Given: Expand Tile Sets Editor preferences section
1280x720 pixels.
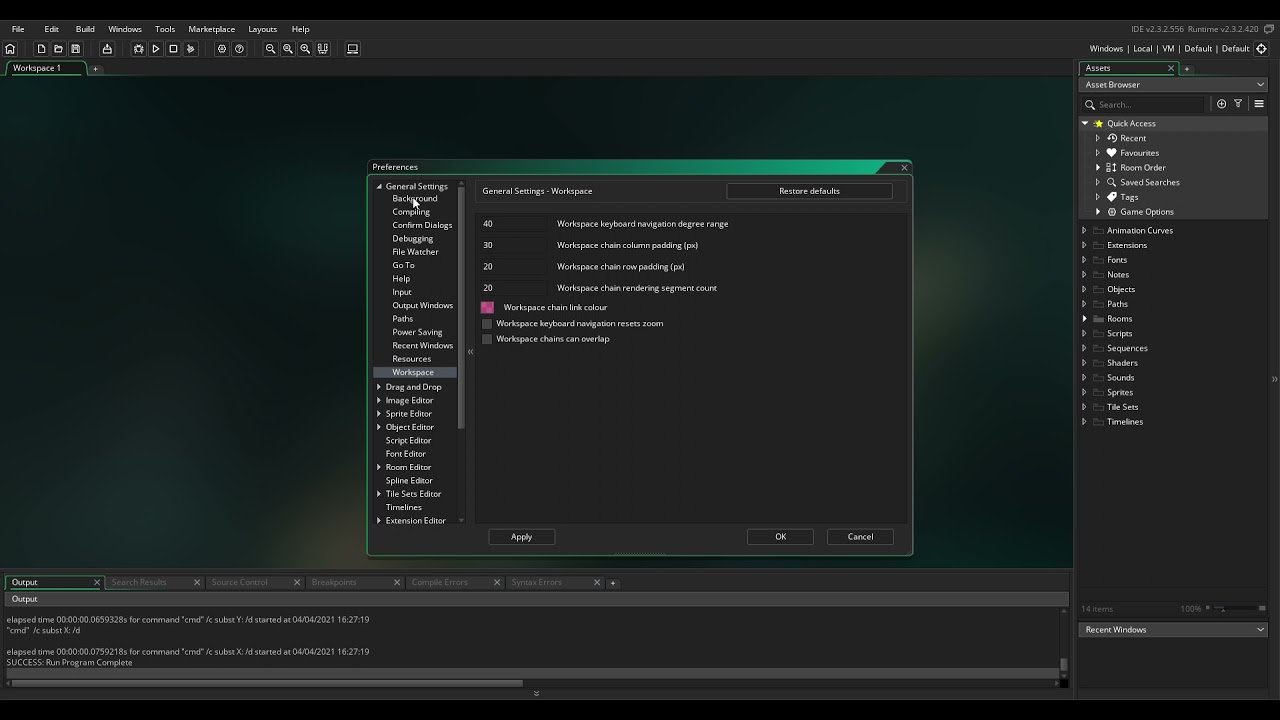Looking at the screenshot, I should [379, 494].
